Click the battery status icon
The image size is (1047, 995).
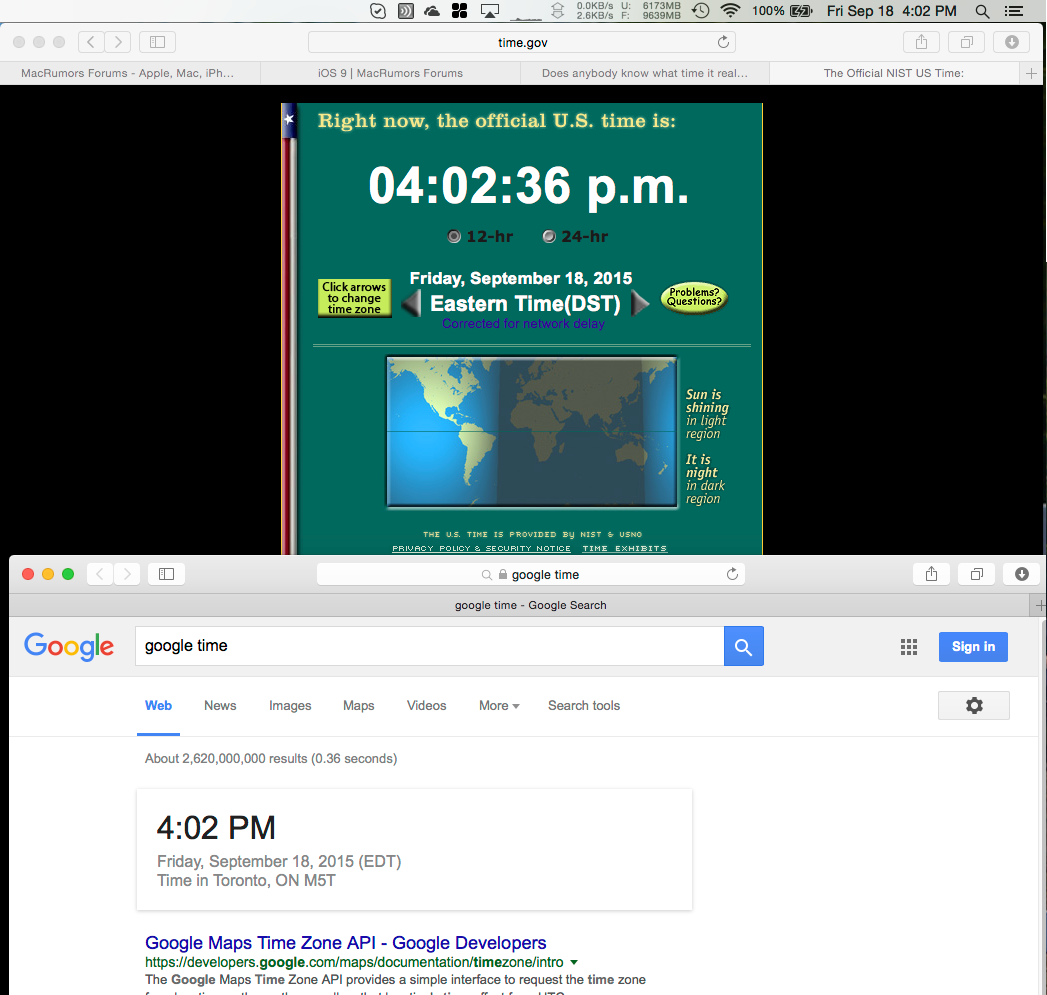coord(801,11)
